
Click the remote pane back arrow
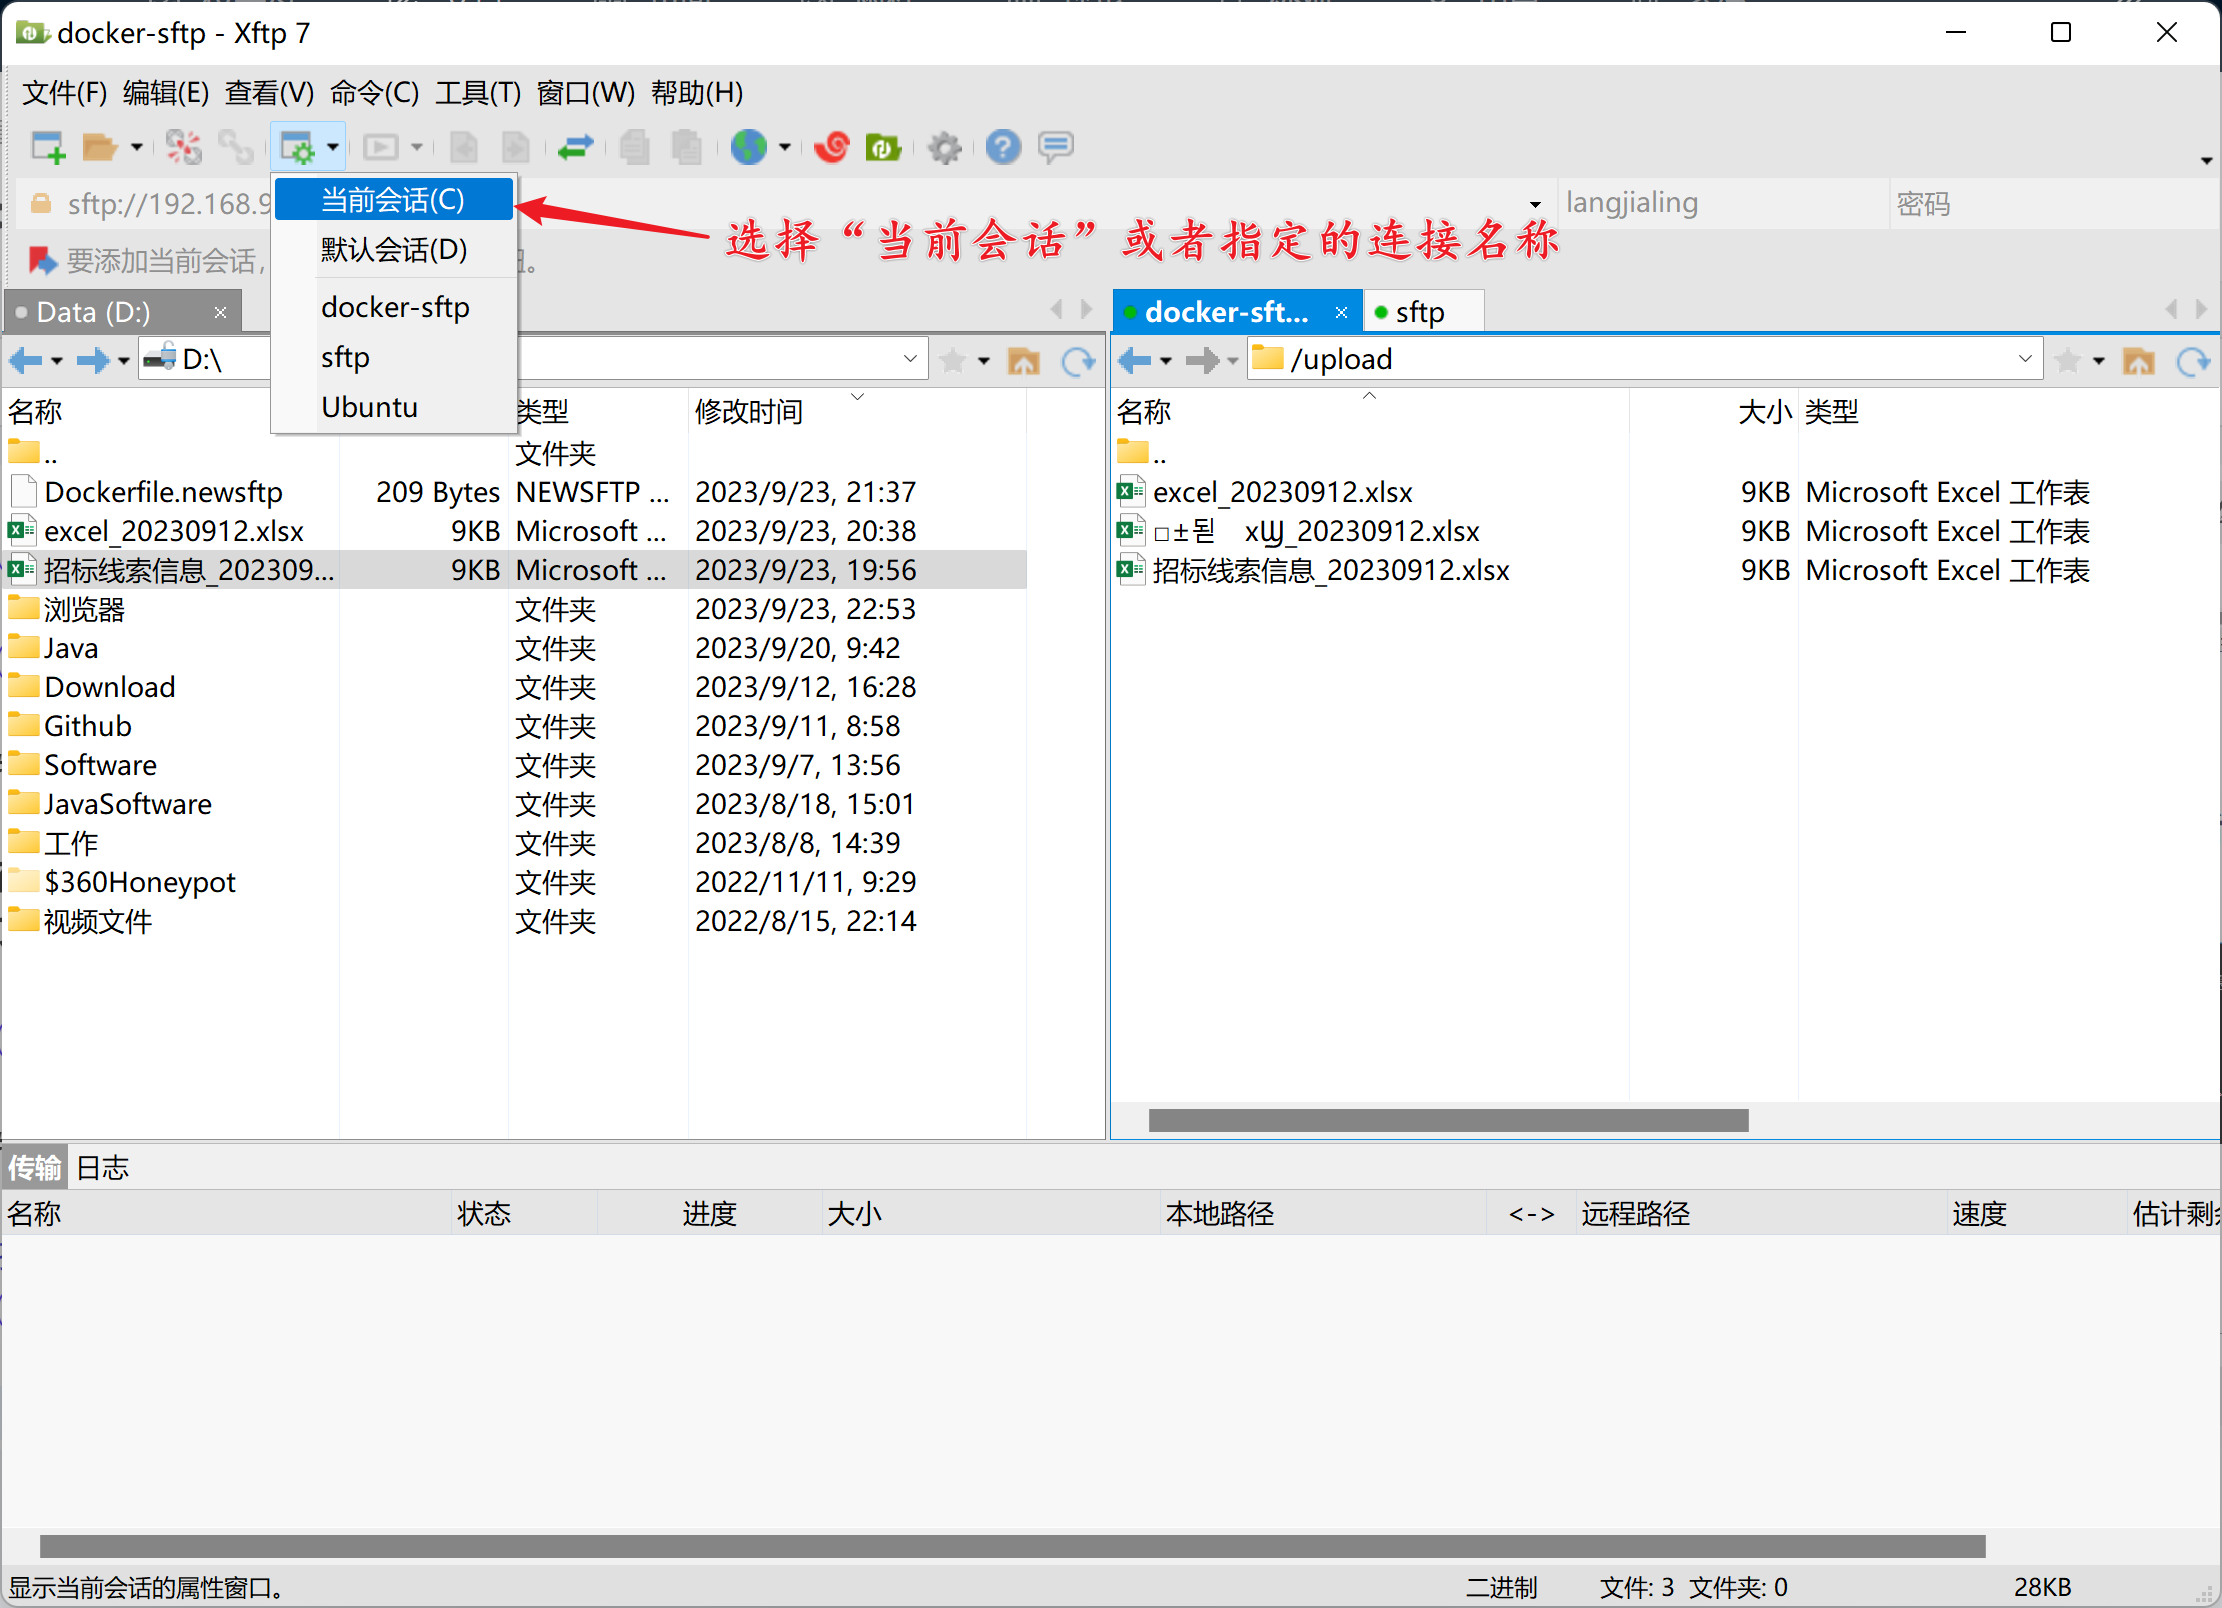pos(1135,360)
